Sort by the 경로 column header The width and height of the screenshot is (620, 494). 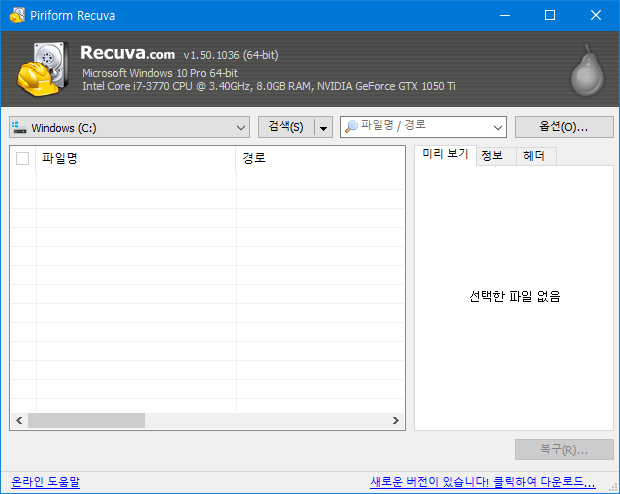[x=320, y=159]
